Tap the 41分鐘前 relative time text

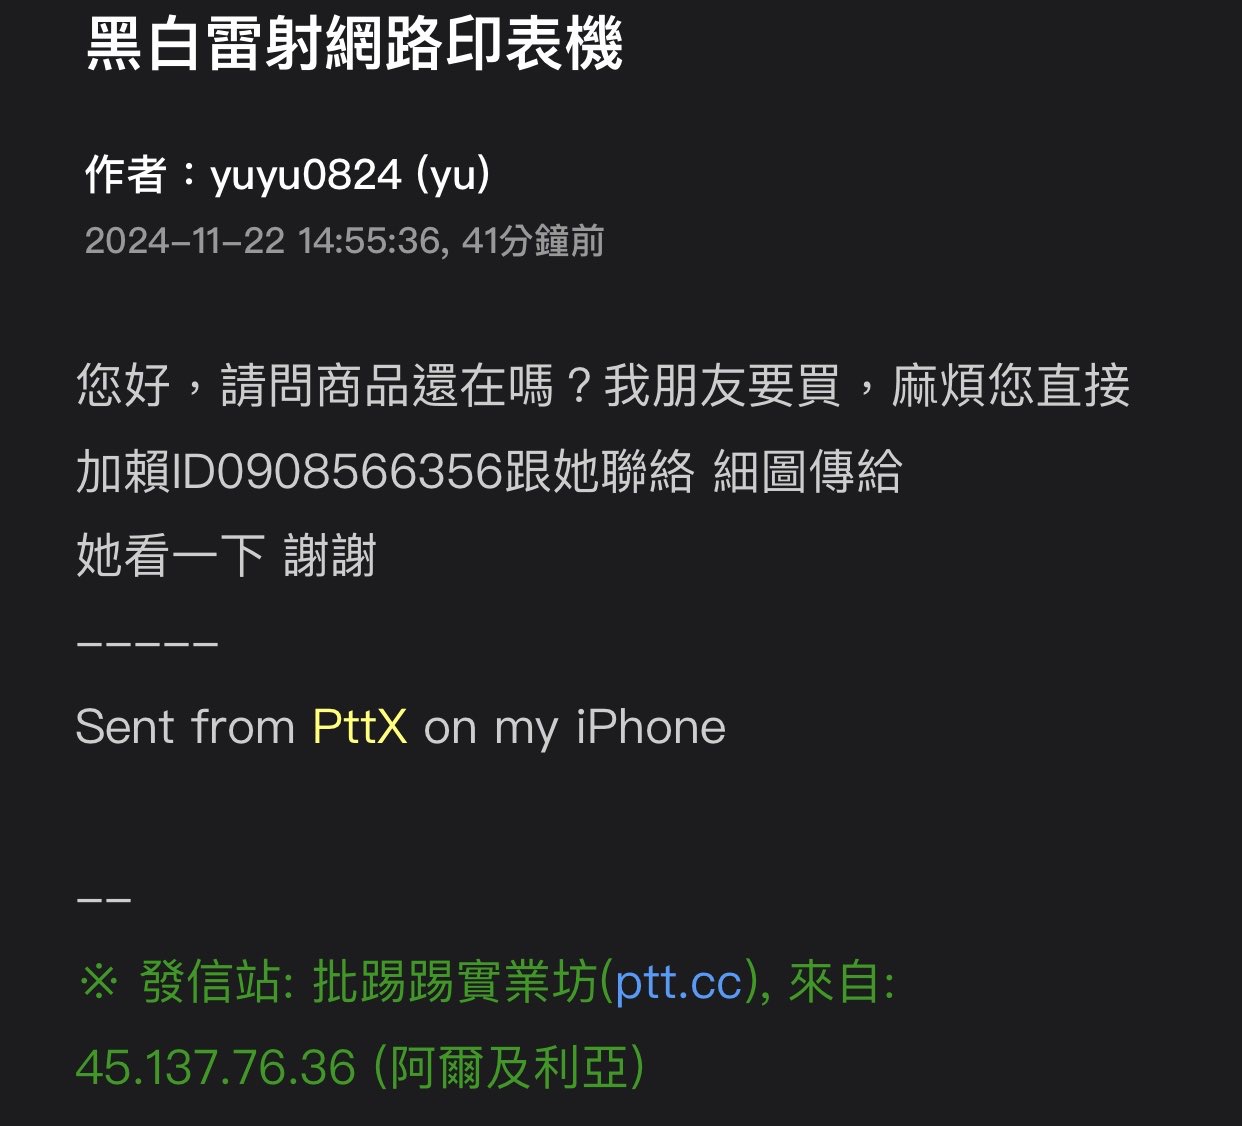click(x=533, y=241)
